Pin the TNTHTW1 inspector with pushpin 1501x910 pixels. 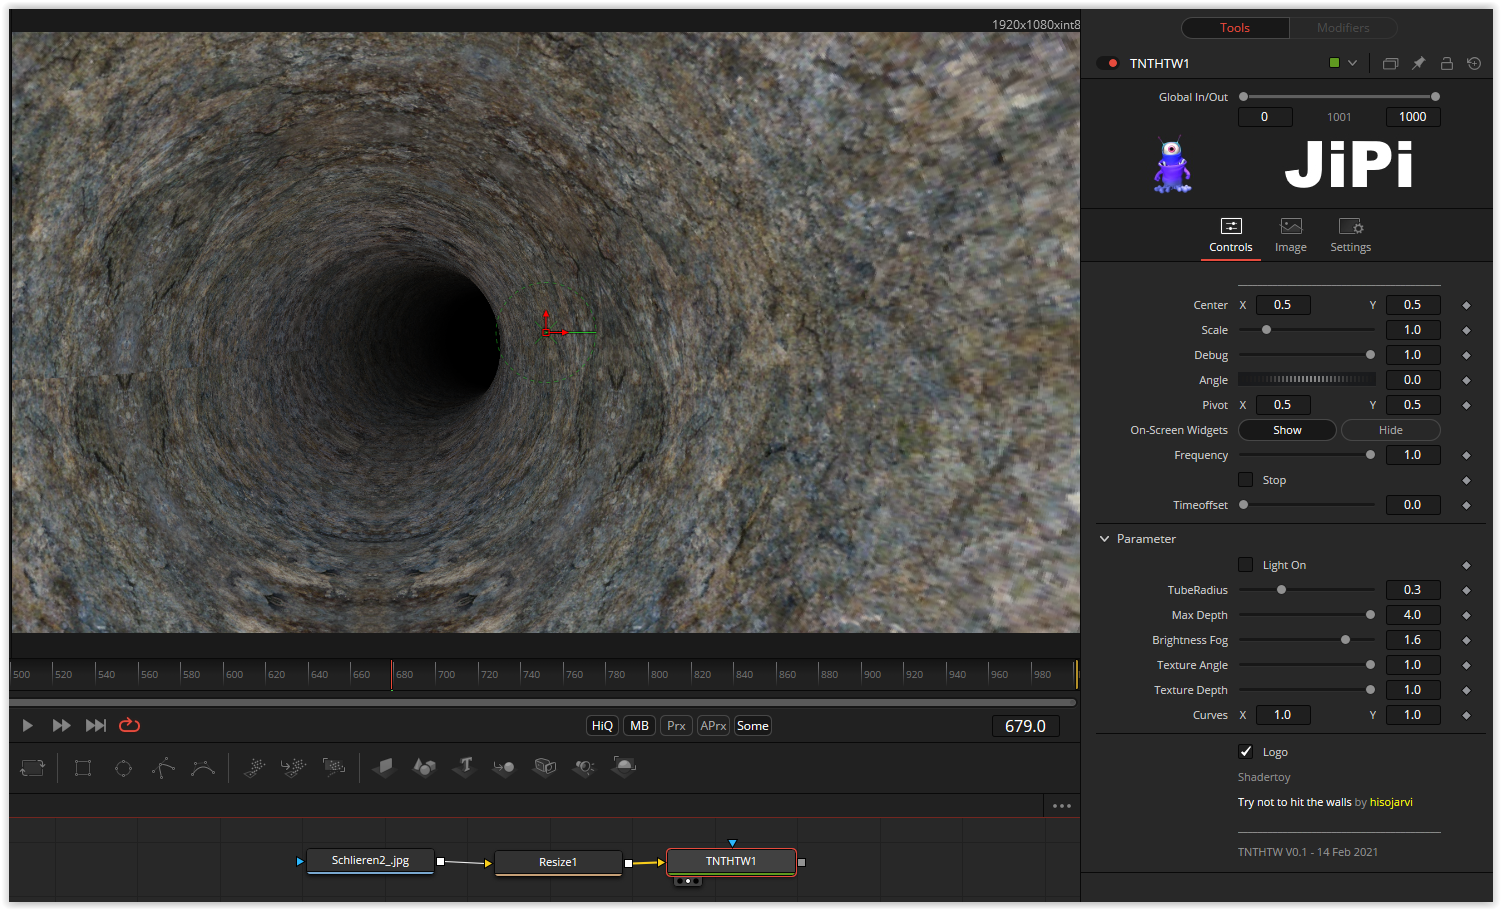tap(1418, 63)
